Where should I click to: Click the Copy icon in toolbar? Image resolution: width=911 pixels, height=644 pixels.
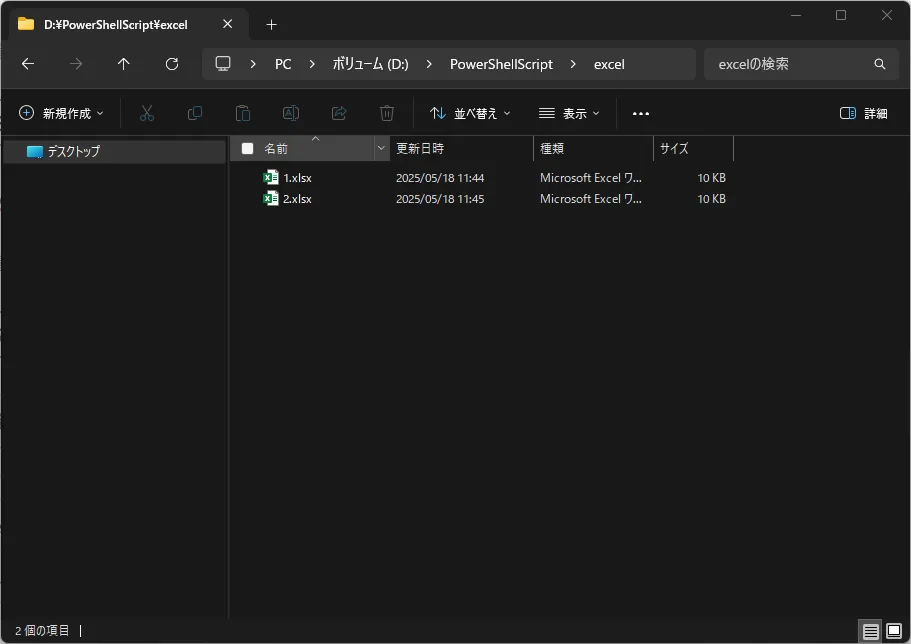coord(195,113)
